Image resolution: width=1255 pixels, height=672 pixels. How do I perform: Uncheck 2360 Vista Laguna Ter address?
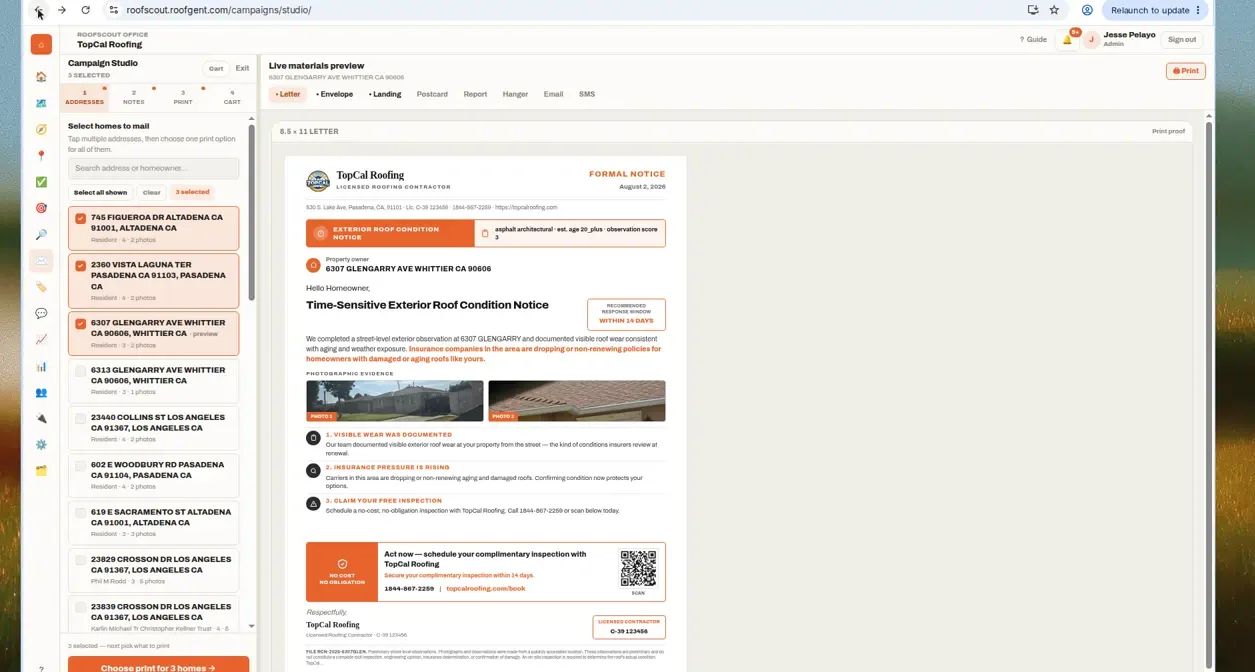81,265
